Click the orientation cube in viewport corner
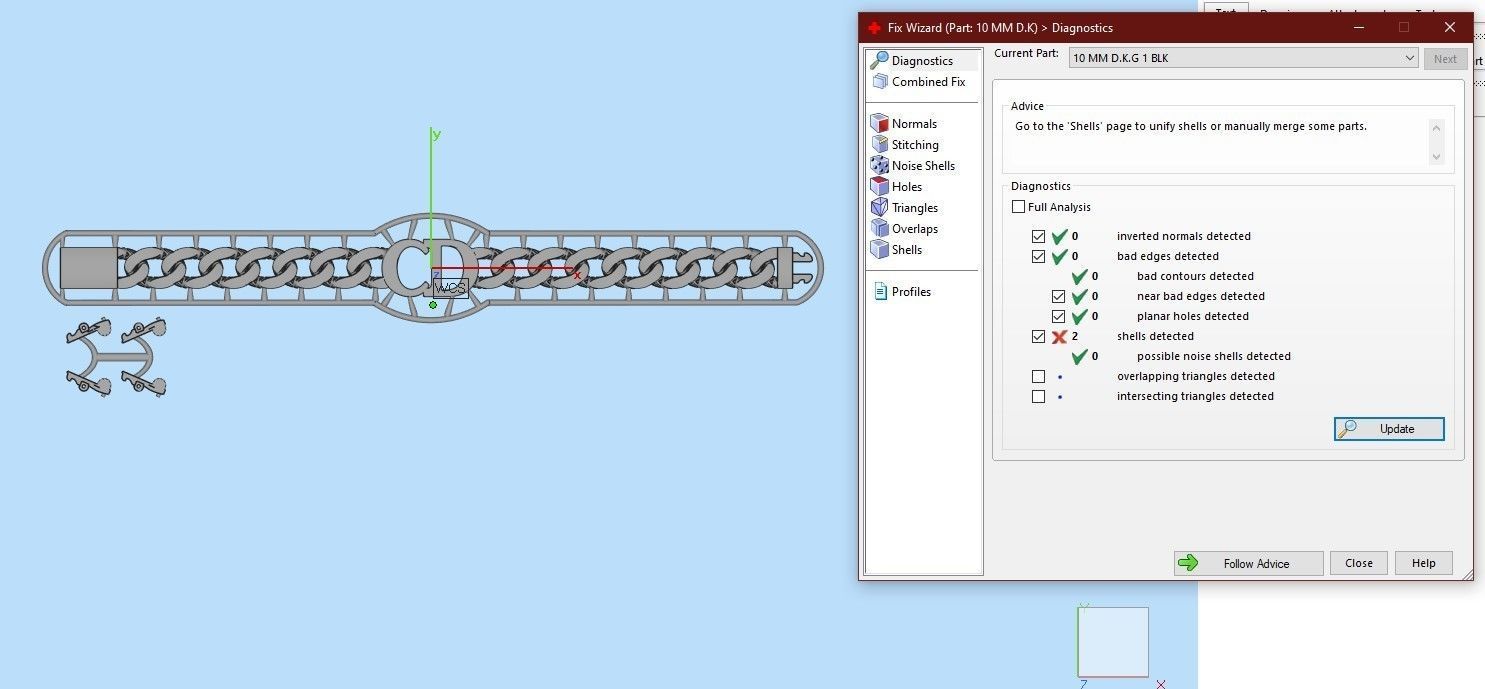Screen dimensions: 1485x689 coord(1113,642)
